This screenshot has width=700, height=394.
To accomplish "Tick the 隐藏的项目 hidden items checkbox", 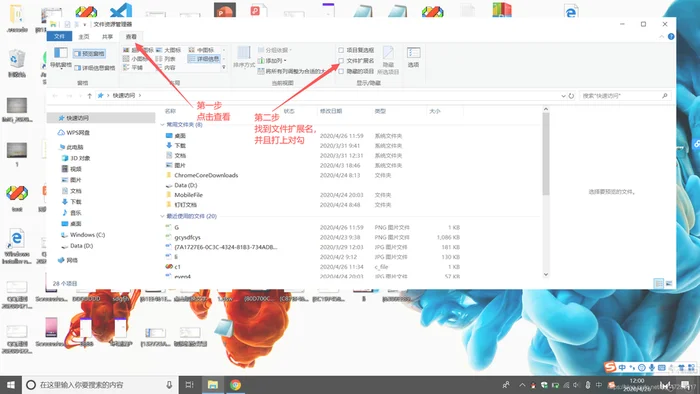I will 341,71.
